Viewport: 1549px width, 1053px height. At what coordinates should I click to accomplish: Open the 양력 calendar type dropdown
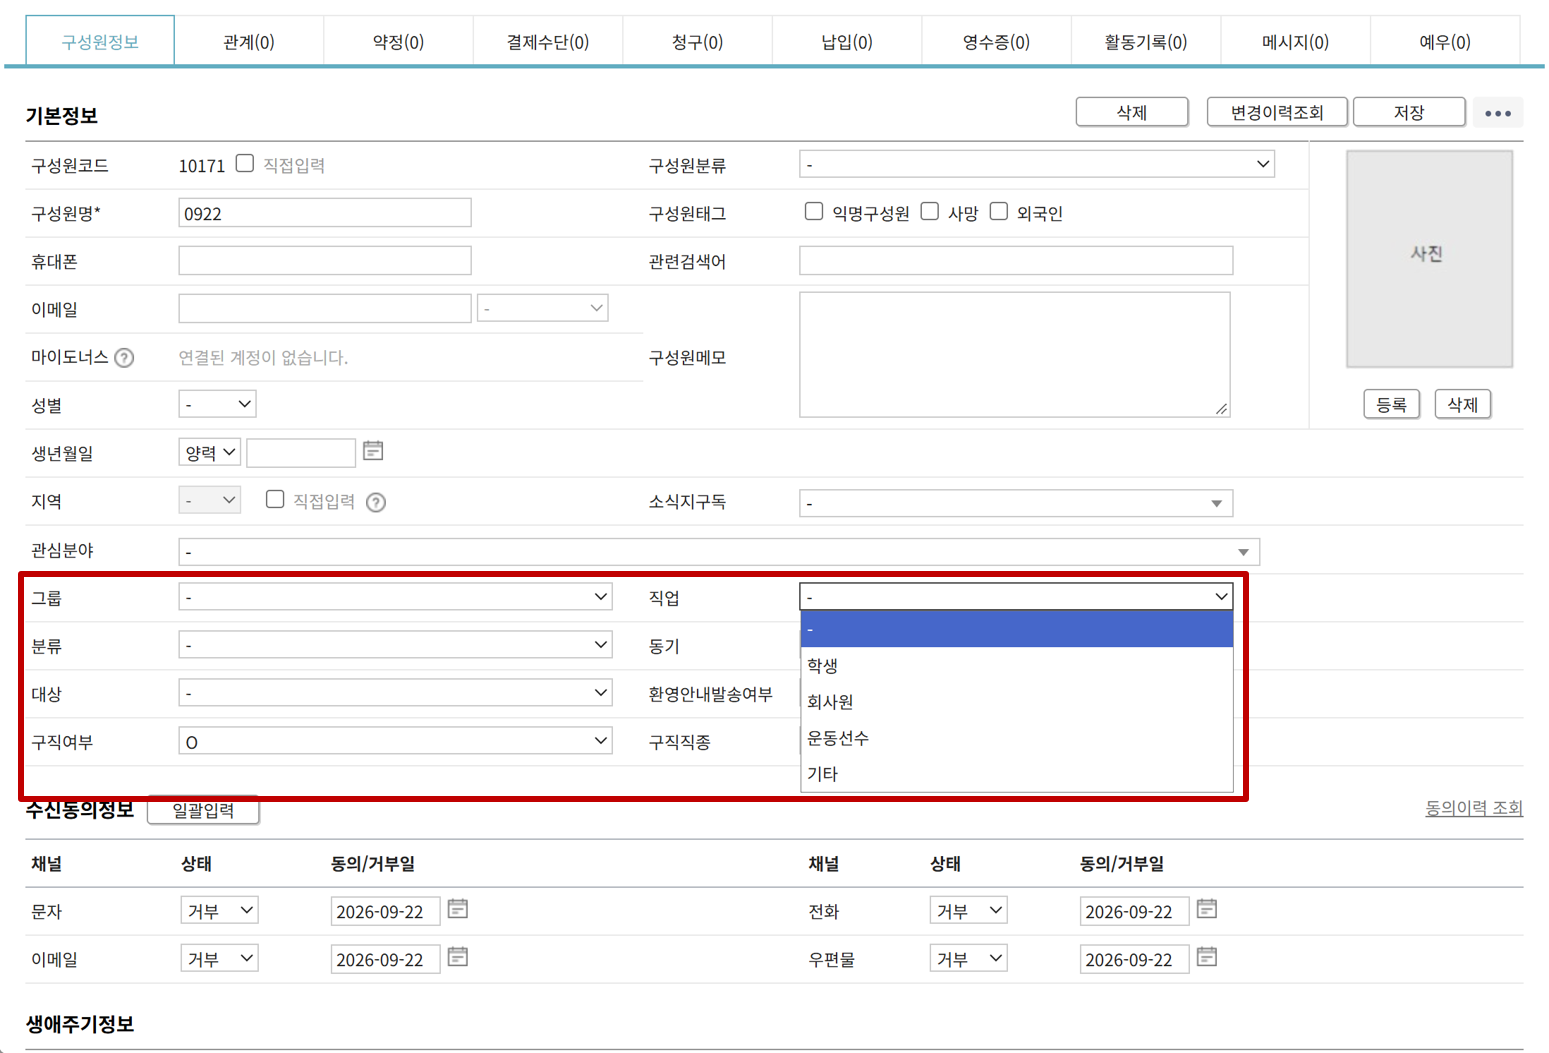(x=209, y=452)
